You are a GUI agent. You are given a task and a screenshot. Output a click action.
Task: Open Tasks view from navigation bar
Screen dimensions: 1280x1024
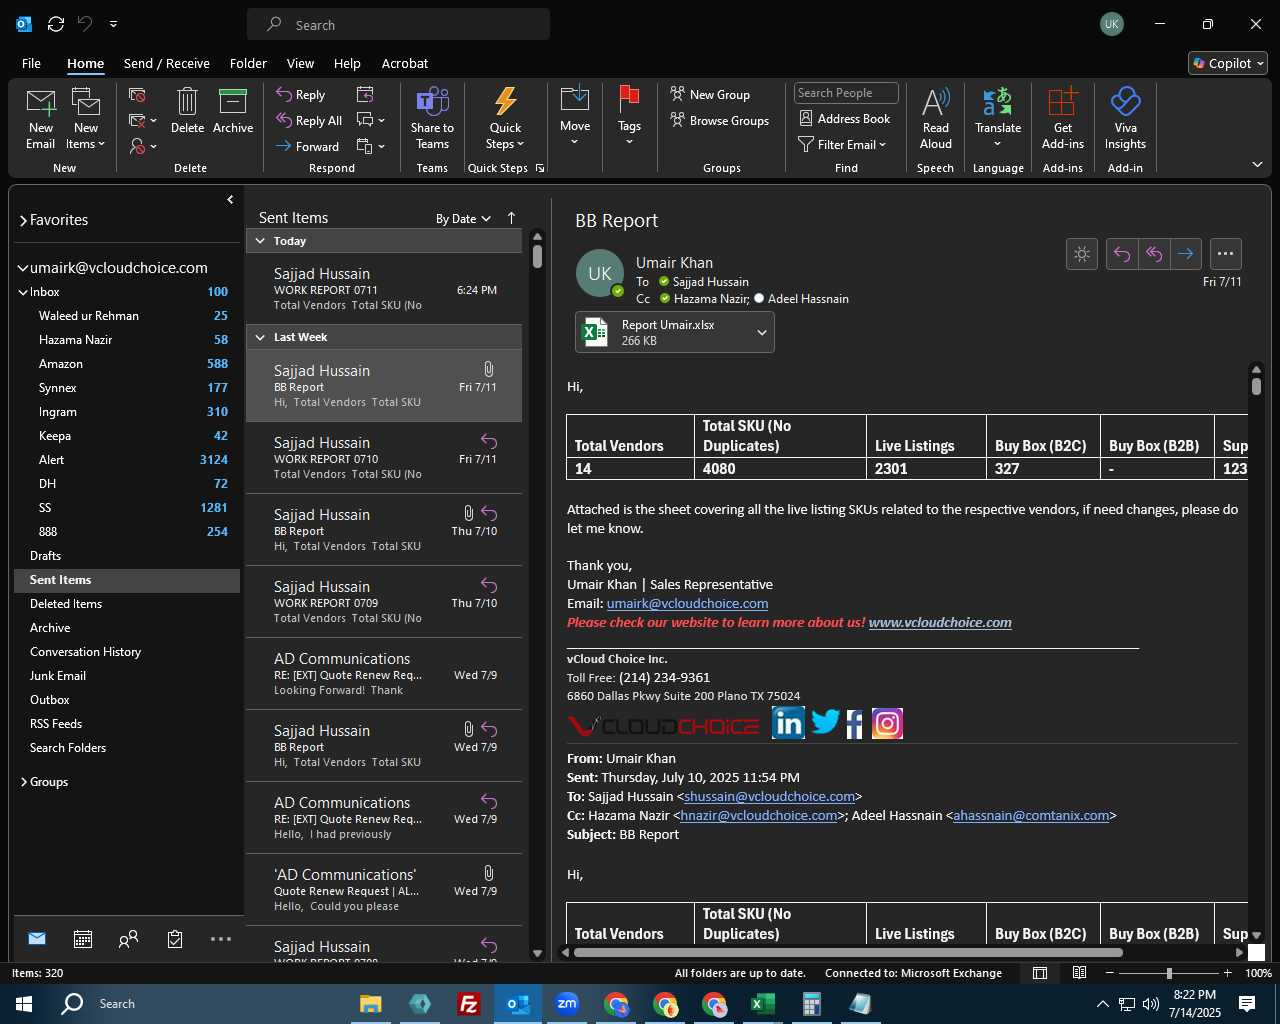pos(175,939)
